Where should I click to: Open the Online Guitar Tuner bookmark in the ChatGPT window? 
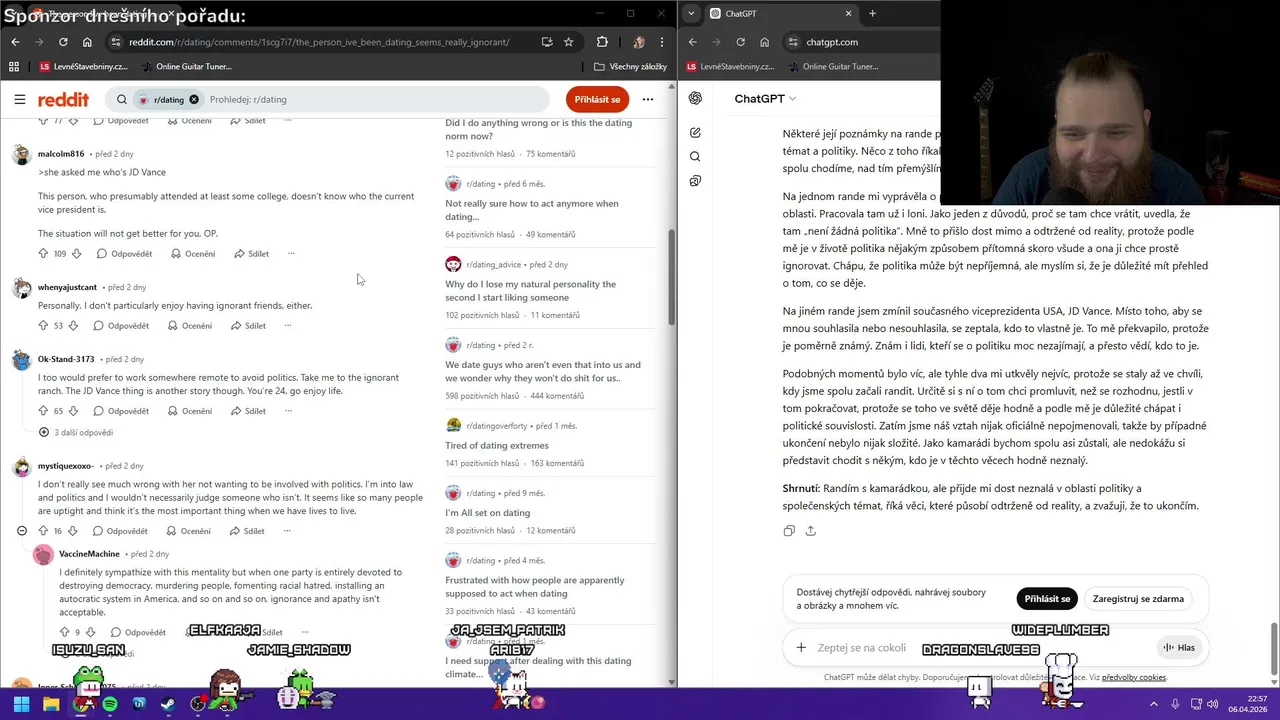833,67
